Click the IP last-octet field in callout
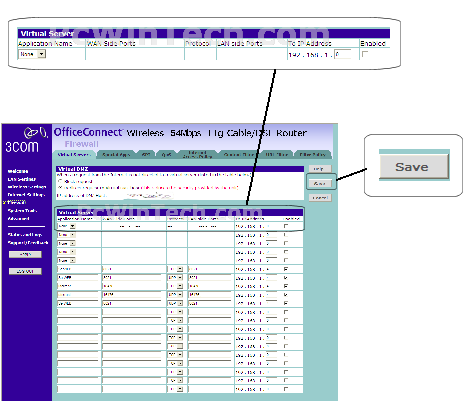 tap(343, 54)
